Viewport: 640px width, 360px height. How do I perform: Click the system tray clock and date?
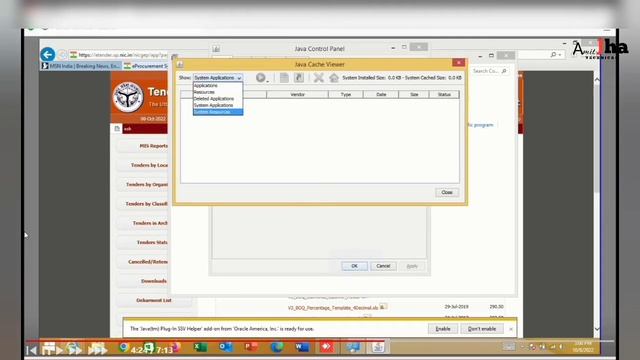[583, 347]
